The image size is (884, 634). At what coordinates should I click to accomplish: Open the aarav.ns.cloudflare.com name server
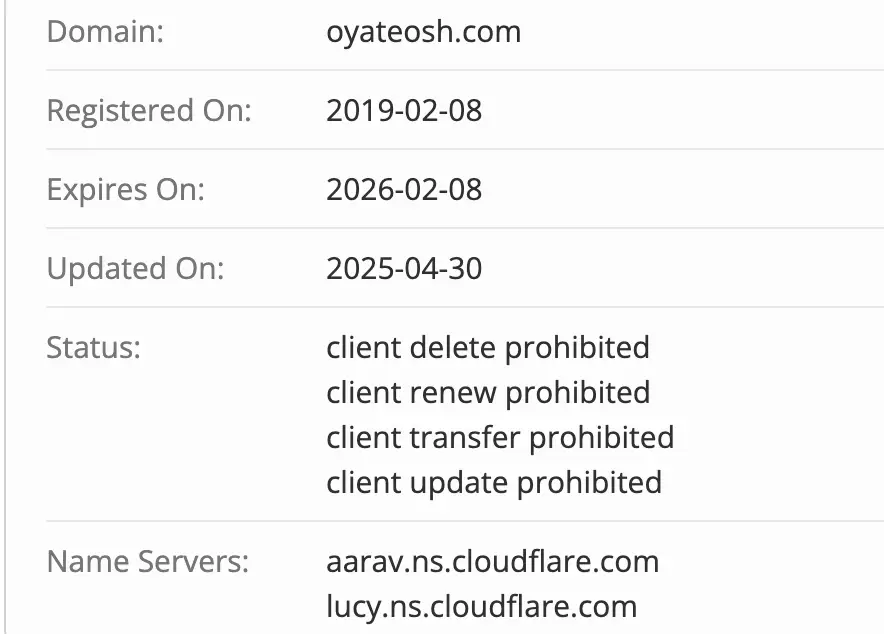coord(492,561)
